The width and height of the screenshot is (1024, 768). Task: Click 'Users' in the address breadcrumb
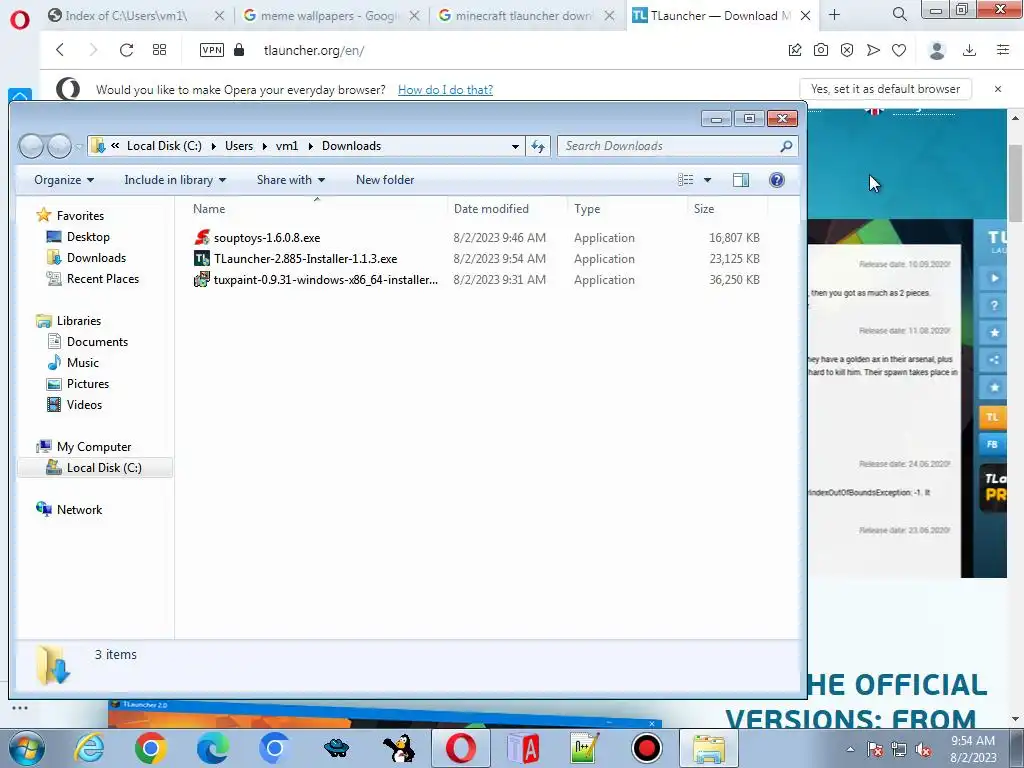(239, 146)
